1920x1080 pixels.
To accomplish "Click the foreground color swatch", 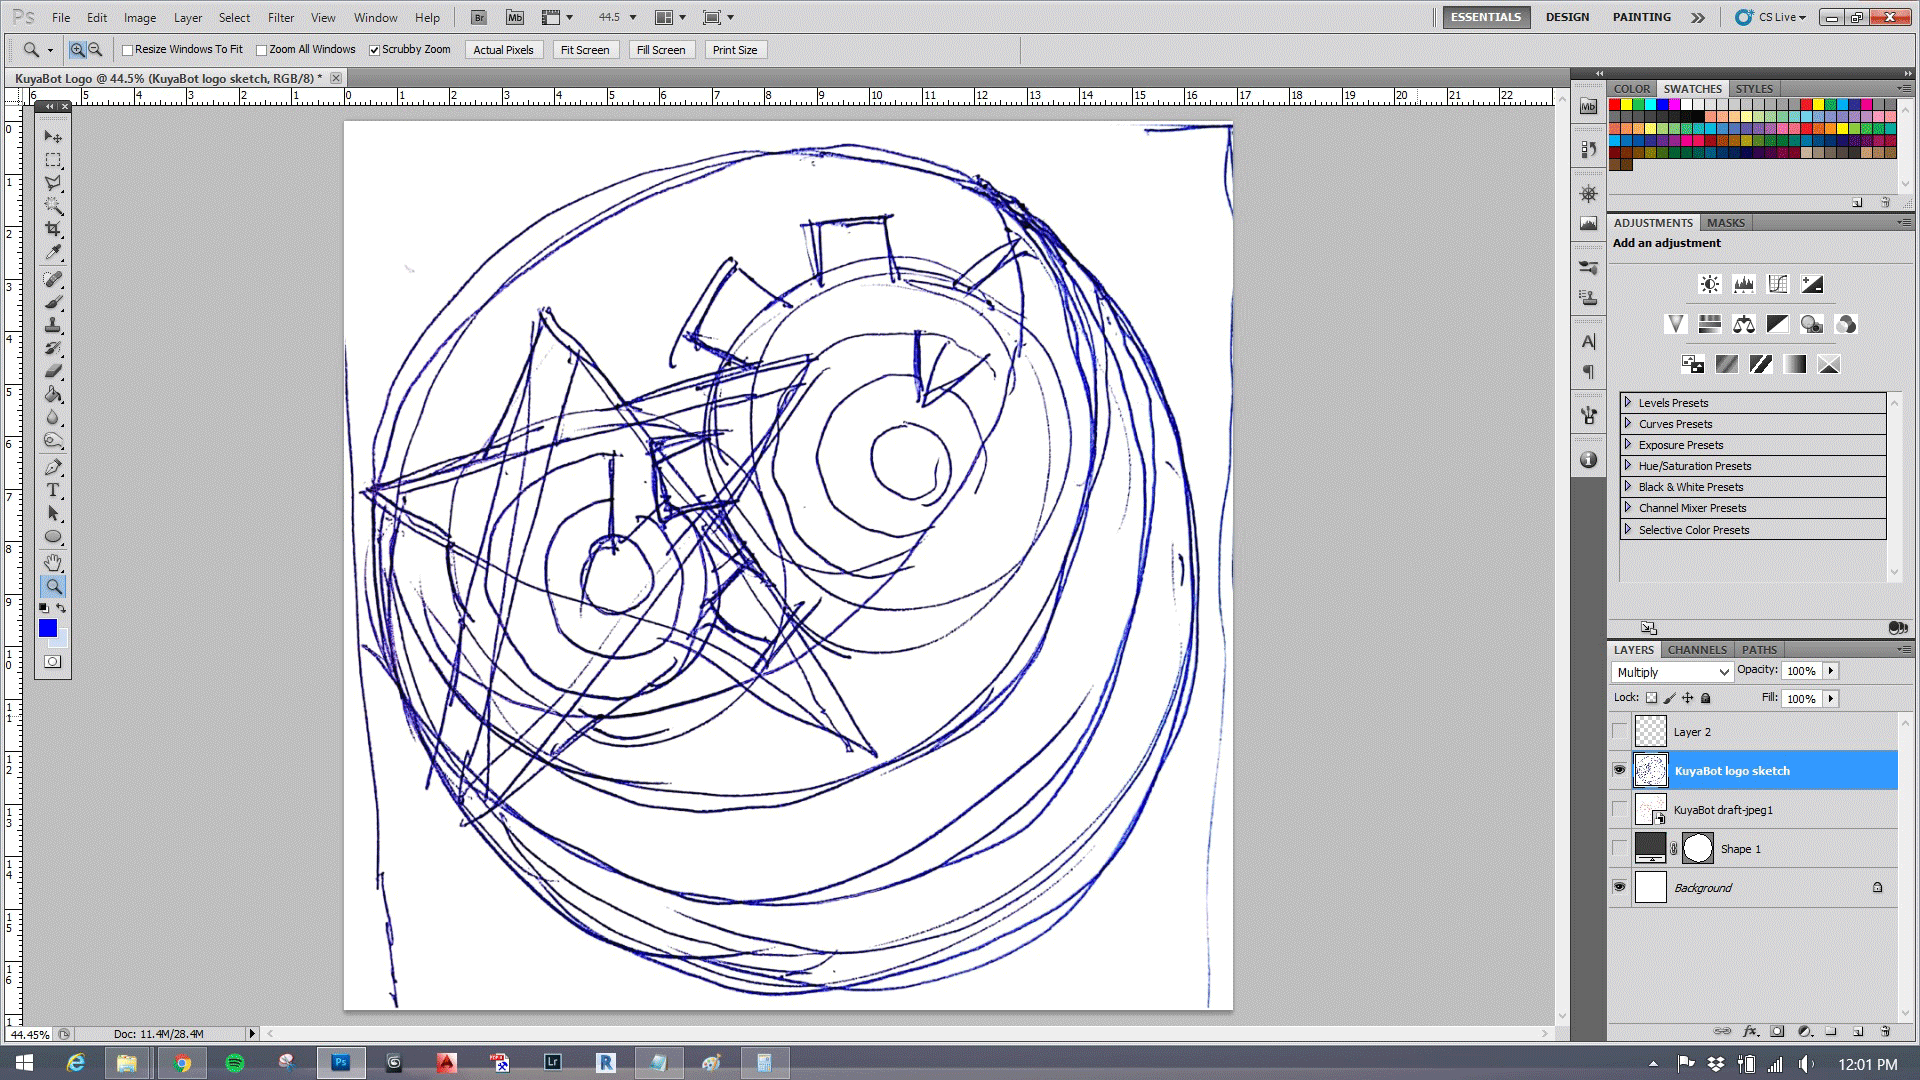I will (x=46, y=626).
